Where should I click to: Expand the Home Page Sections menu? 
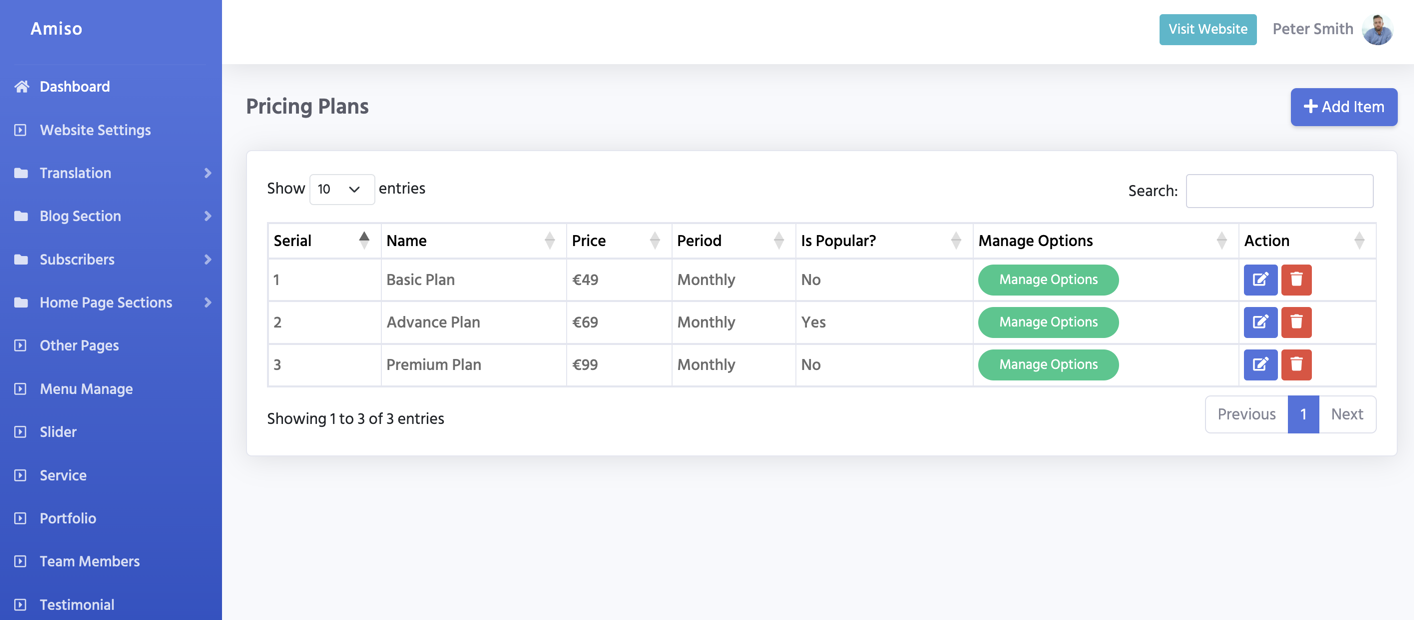[207, 302]
